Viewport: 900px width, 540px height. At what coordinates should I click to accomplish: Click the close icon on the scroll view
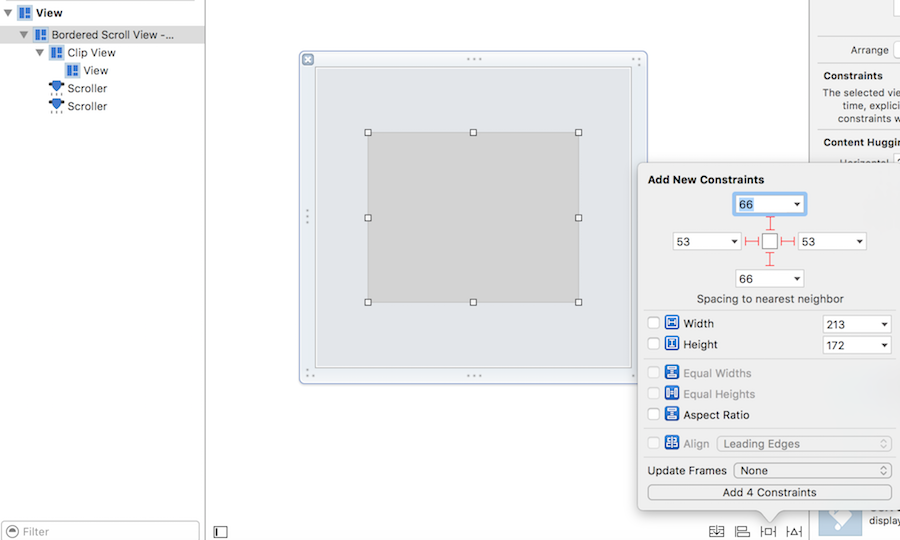[308, 60]
